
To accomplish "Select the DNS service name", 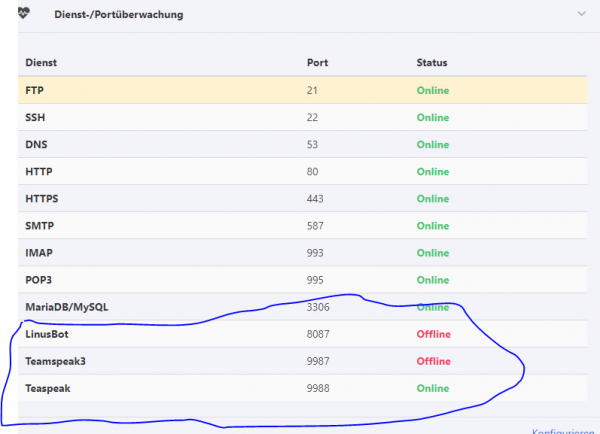I will [36, 145].
